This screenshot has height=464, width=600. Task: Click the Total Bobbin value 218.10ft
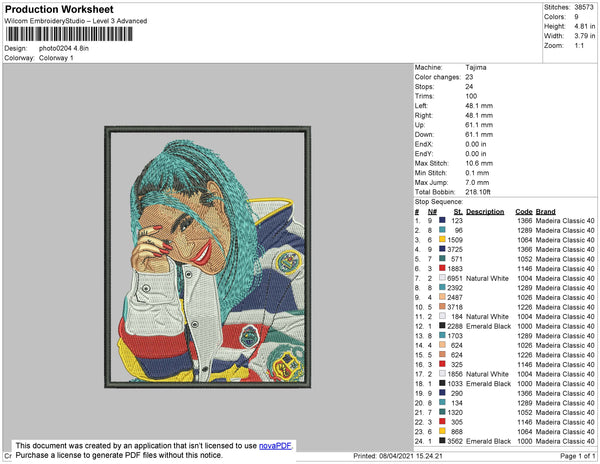(478, 192)
